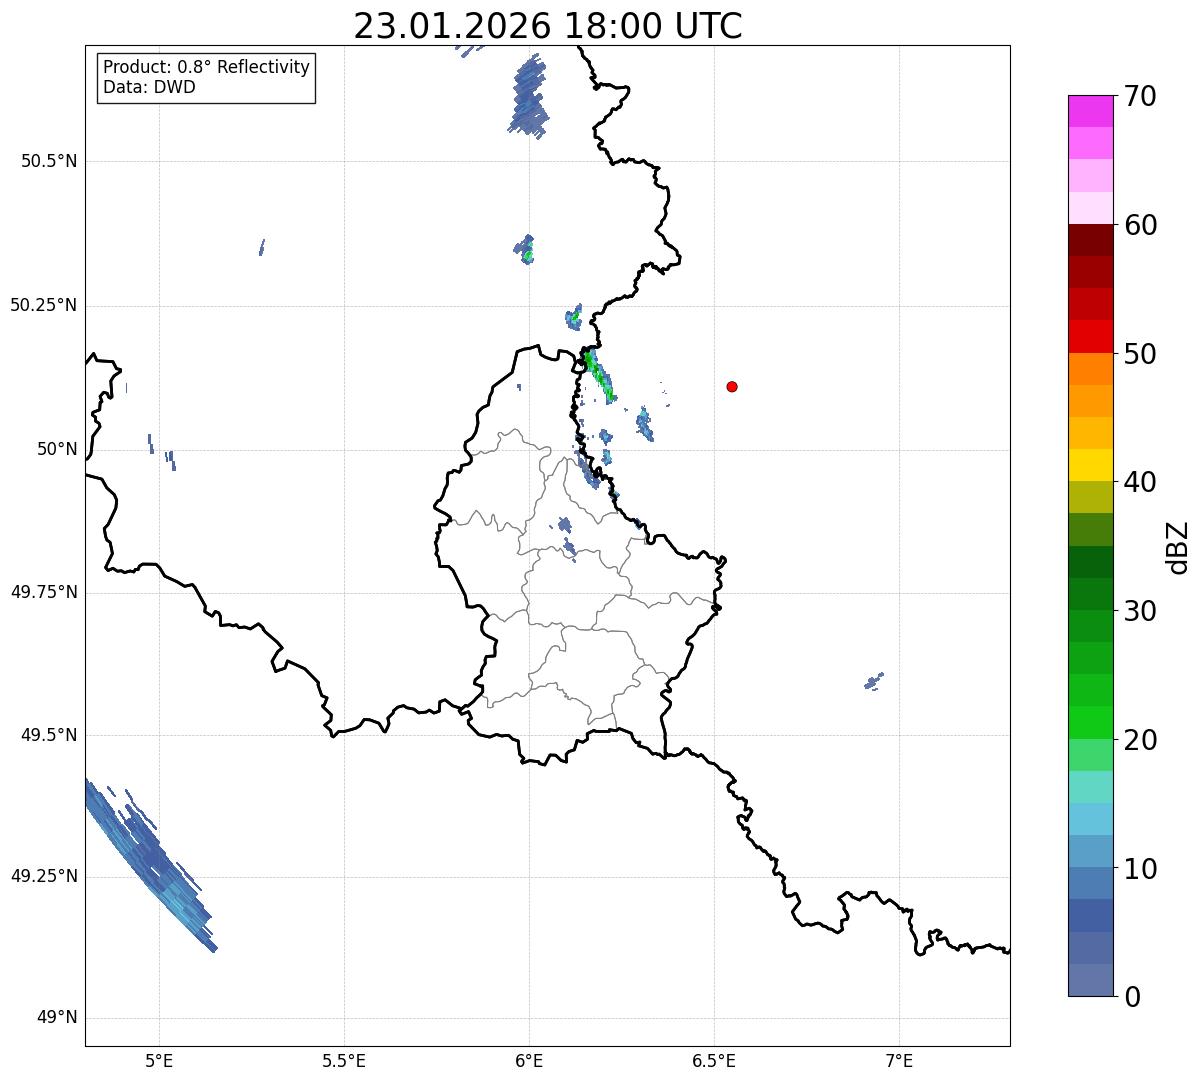Click the "5°E" longitude label

[159, 1060]
